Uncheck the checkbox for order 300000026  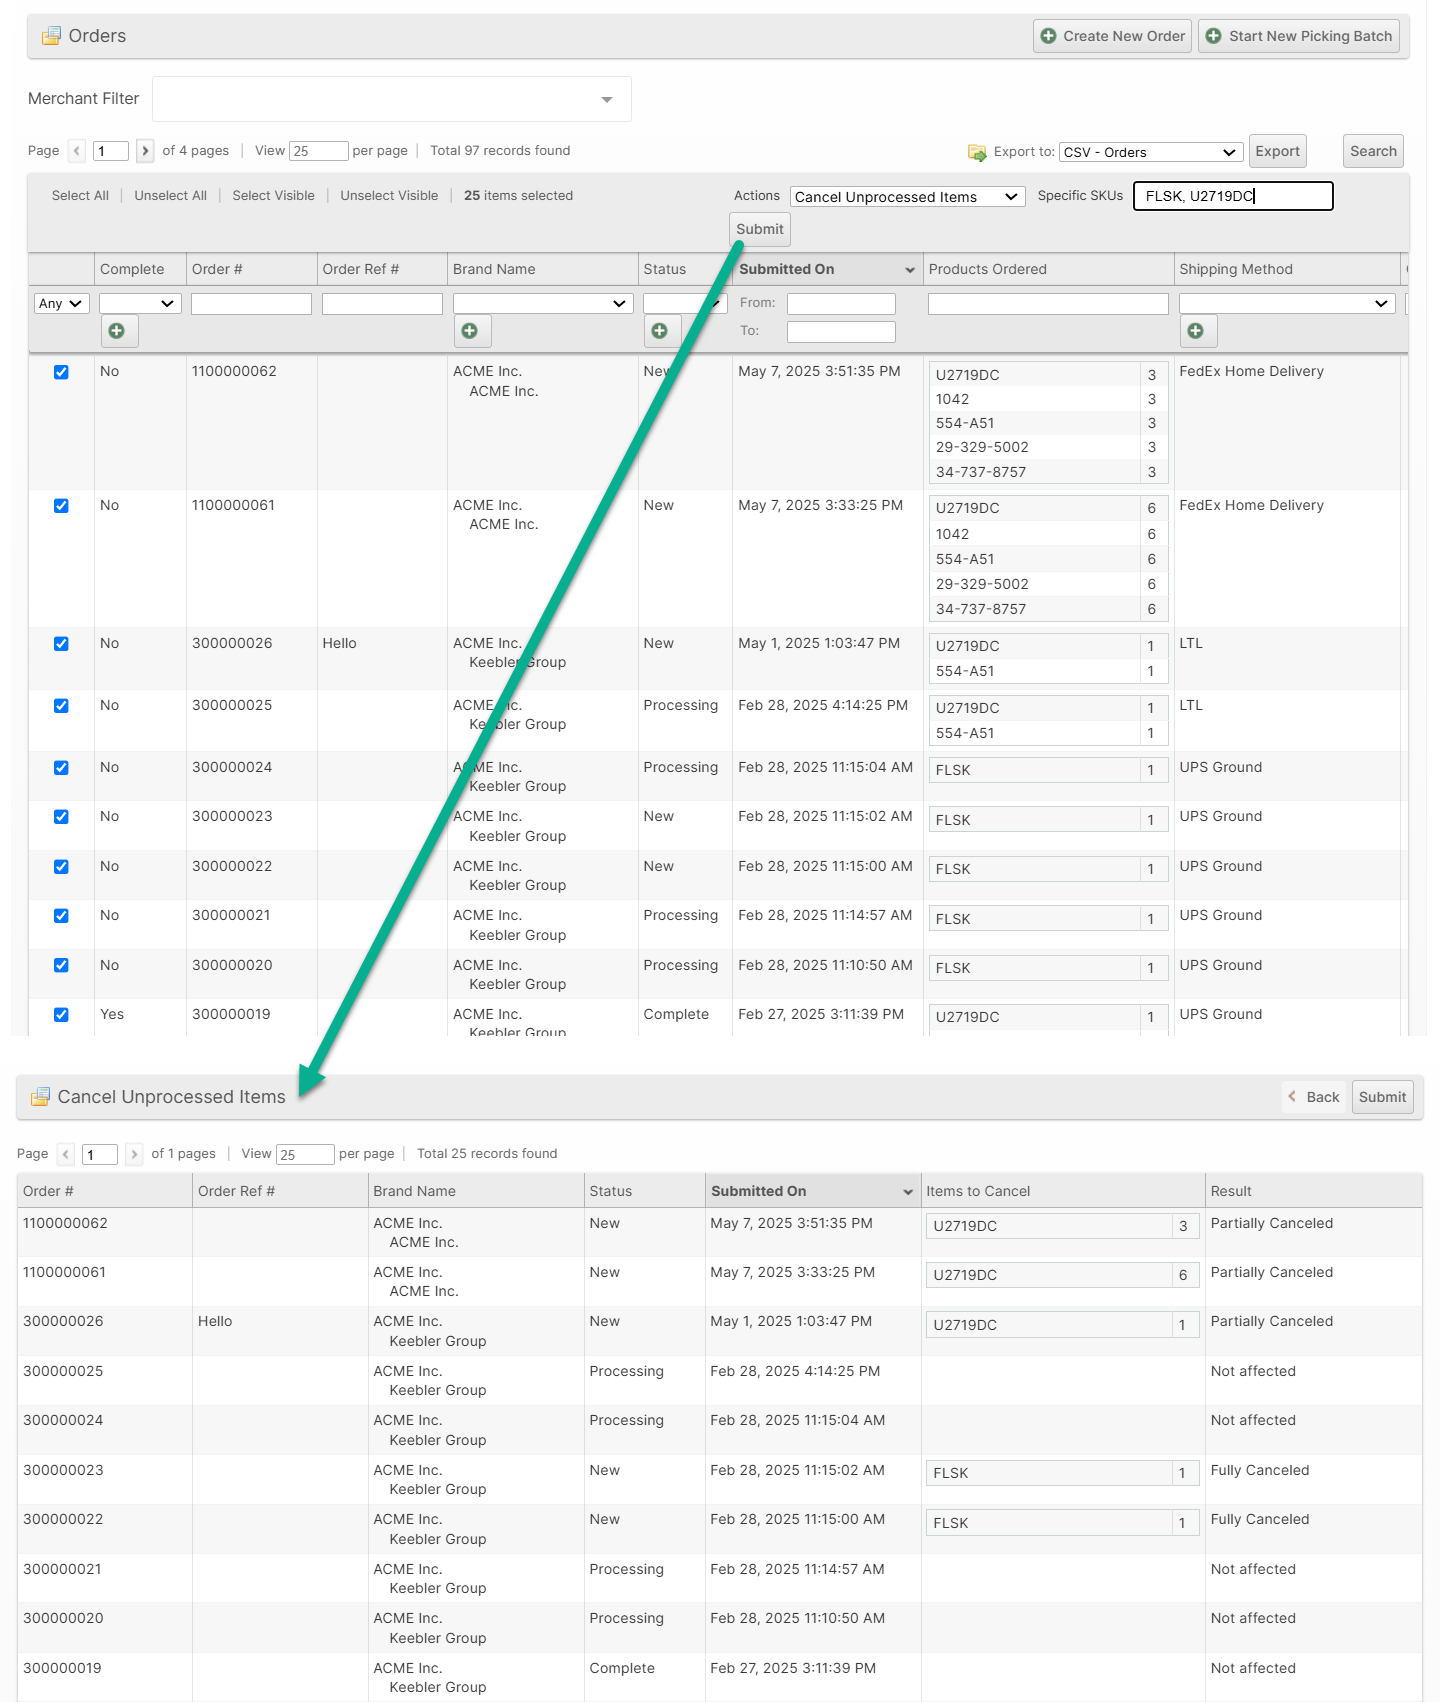coord(61,644)
